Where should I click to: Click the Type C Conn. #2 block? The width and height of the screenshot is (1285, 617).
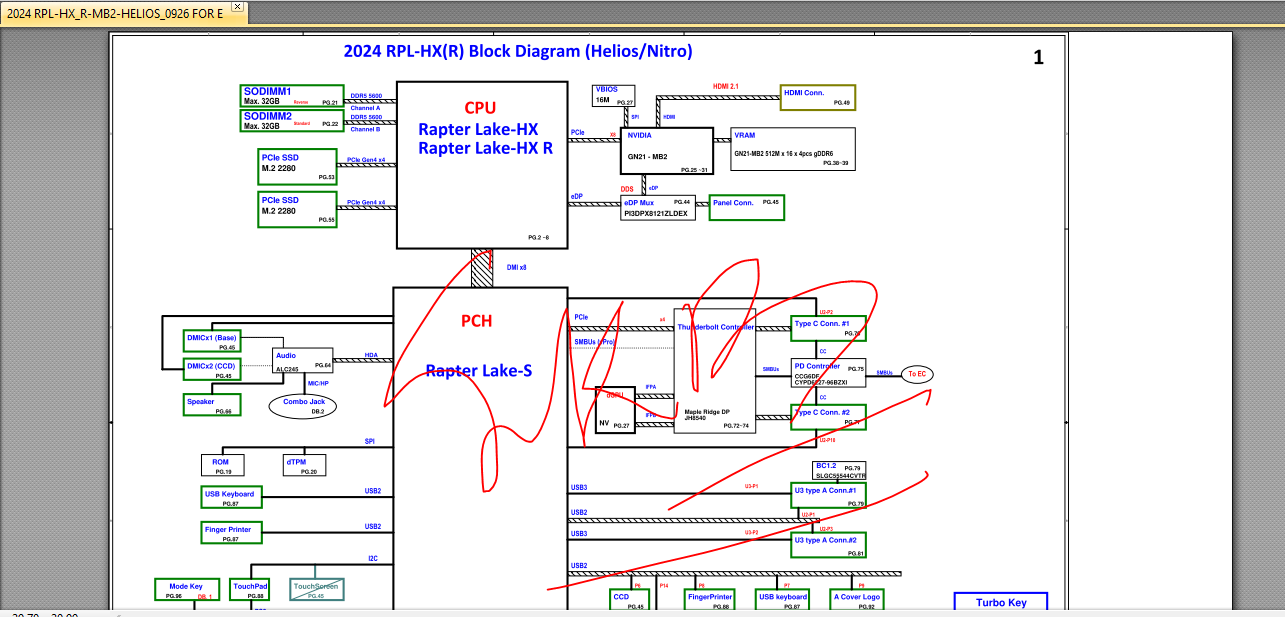tap(828, 417)
